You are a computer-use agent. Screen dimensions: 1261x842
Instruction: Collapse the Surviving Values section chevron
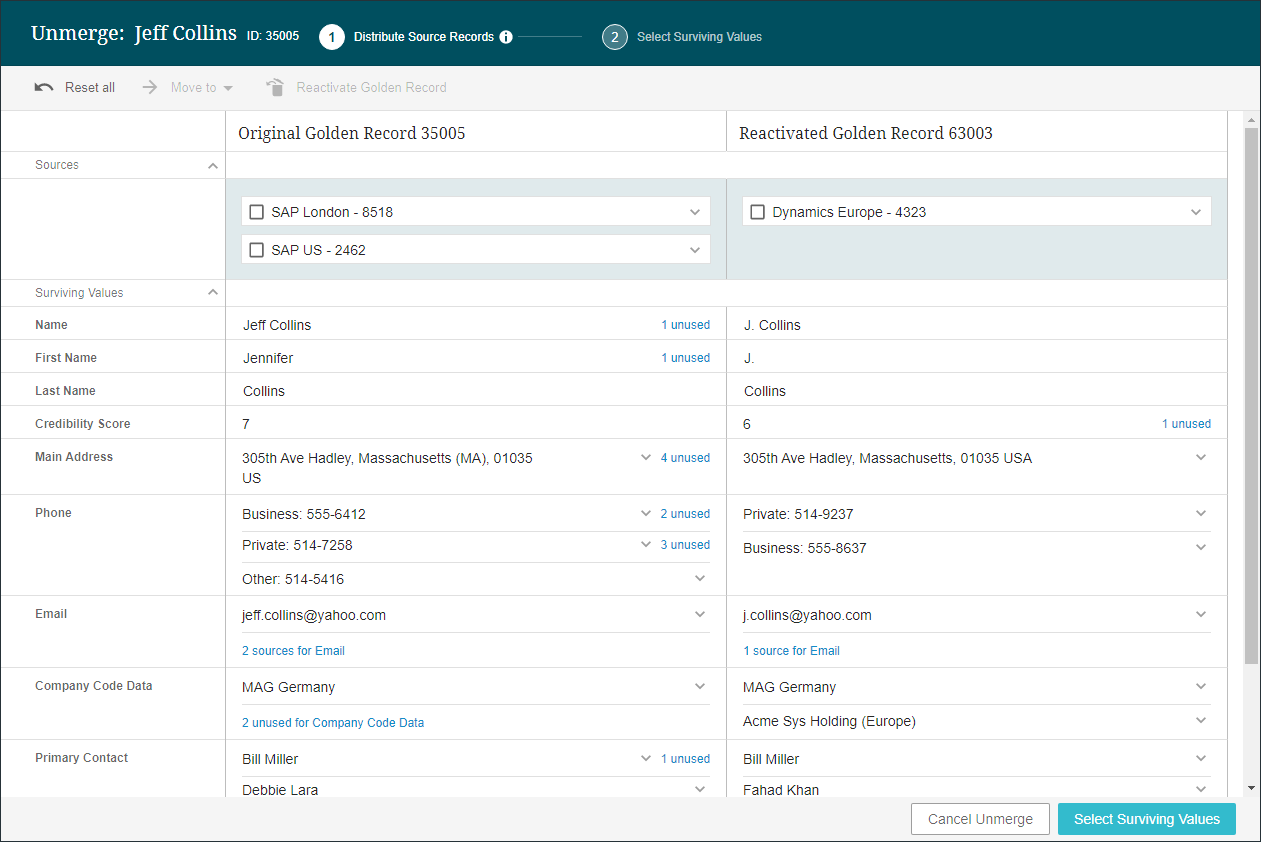212,293
